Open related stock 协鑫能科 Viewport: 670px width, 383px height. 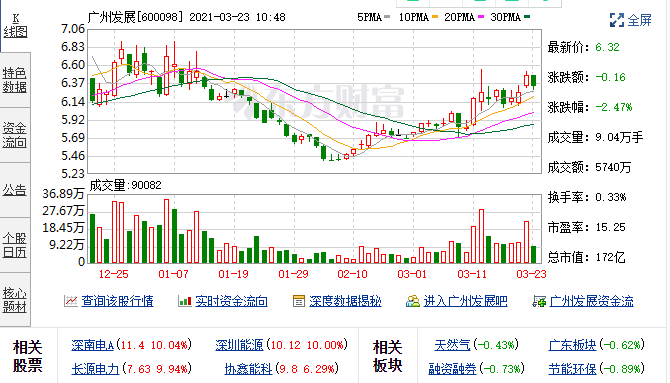(x=248, y=368)
